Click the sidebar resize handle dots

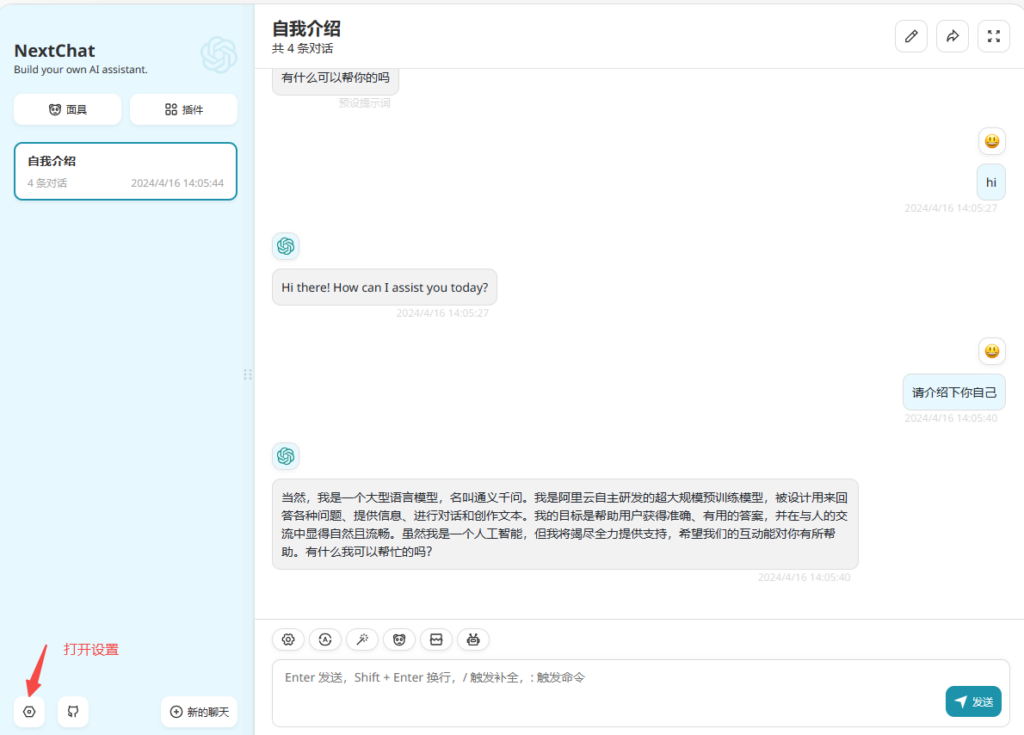point(247,375)
